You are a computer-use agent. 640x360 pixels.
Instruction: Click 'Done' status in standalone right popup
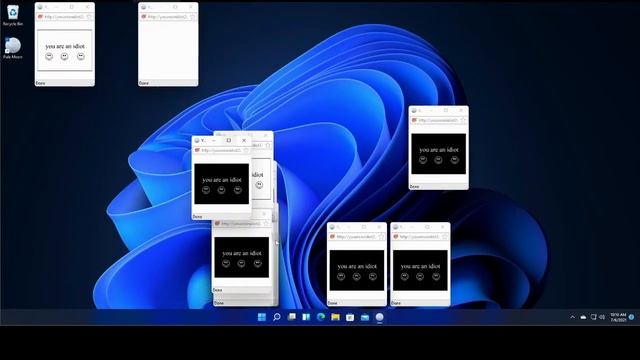(414, 187)
